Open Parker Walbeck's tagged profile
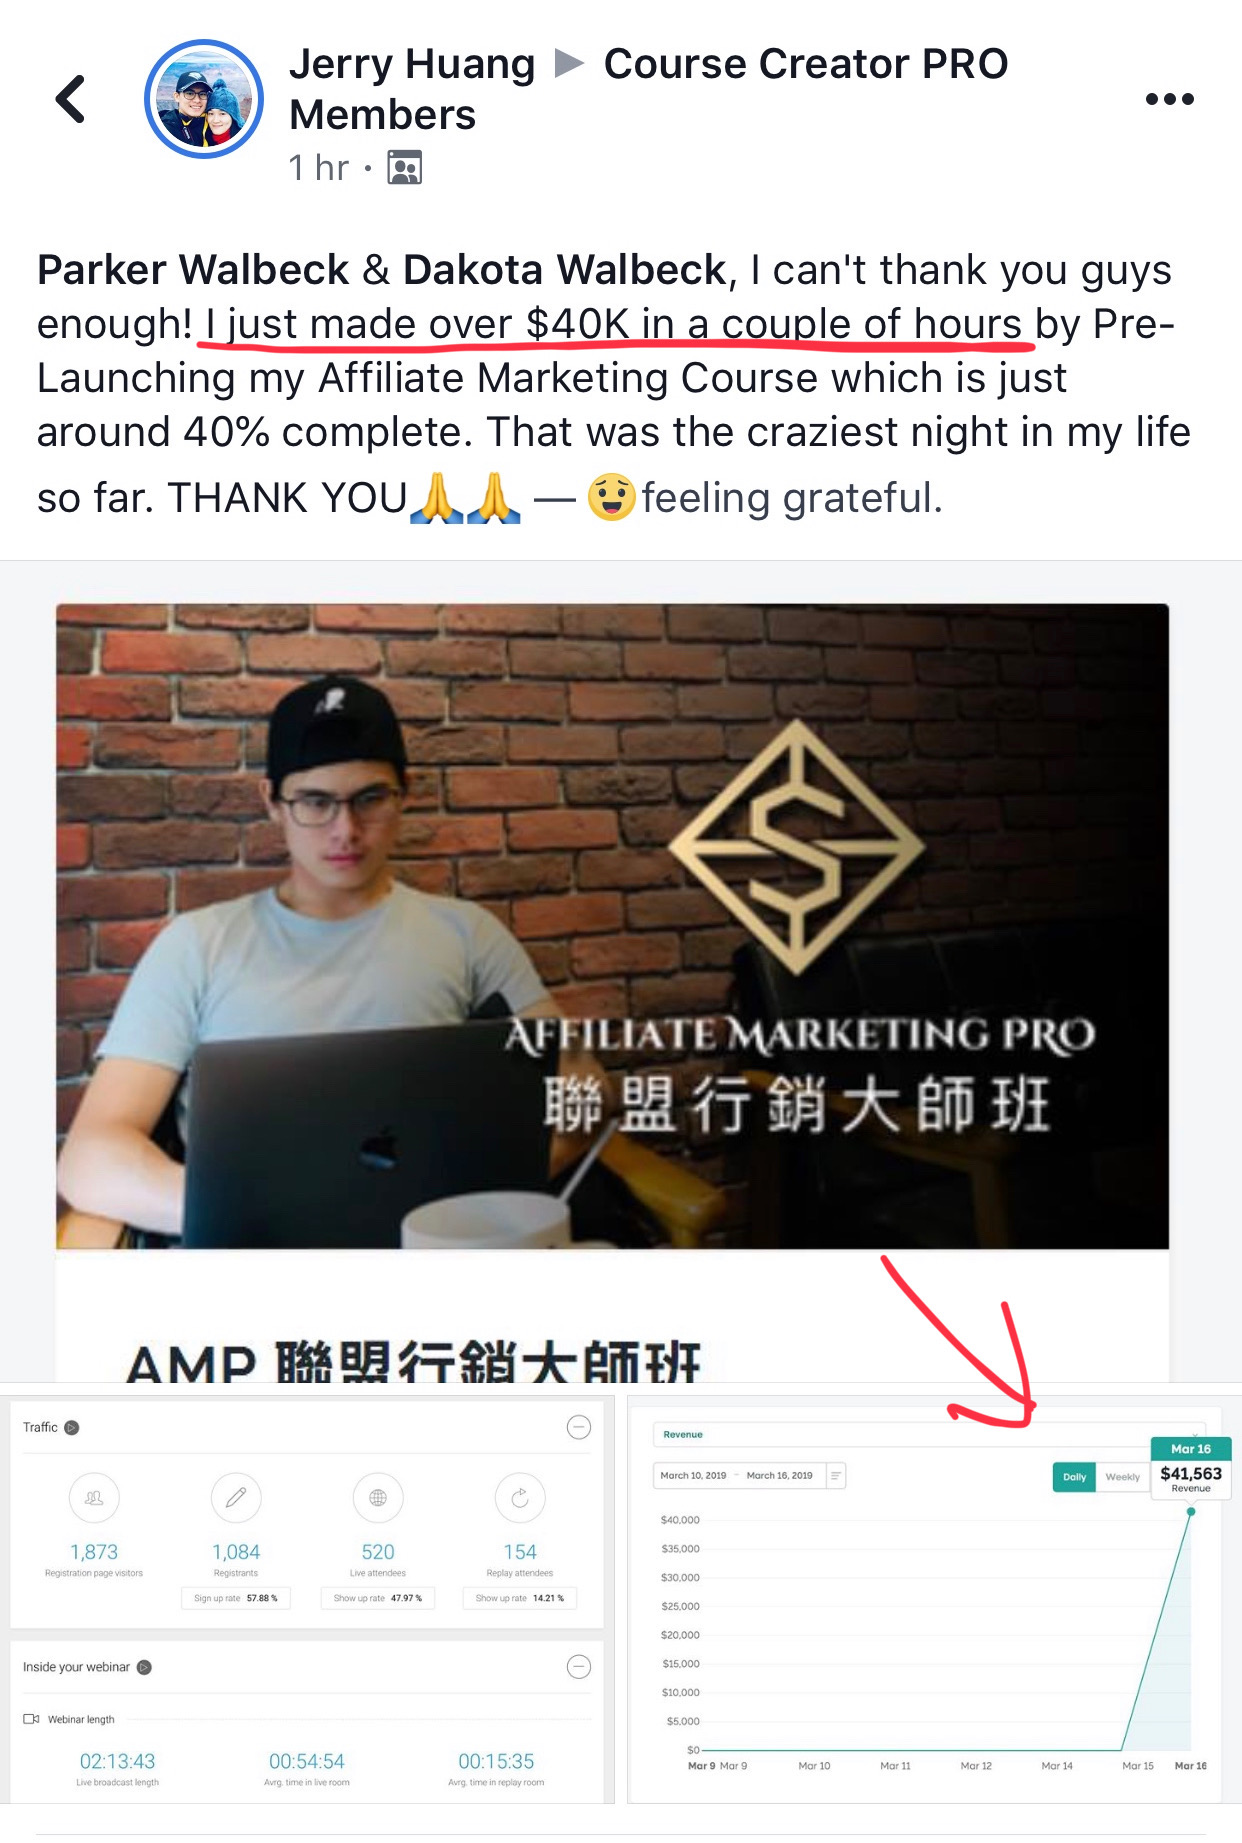Screen dimensions: 1242x1843 193,270
